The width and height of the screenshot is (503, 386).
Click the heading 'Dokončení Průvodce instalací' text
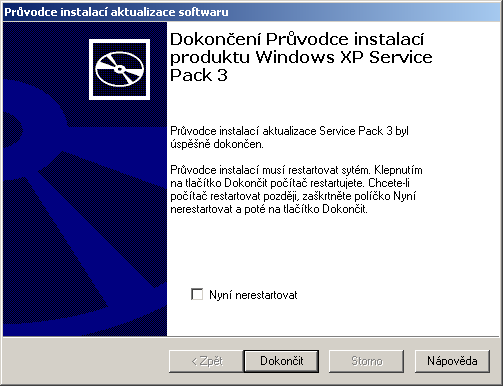click(297, 39)
